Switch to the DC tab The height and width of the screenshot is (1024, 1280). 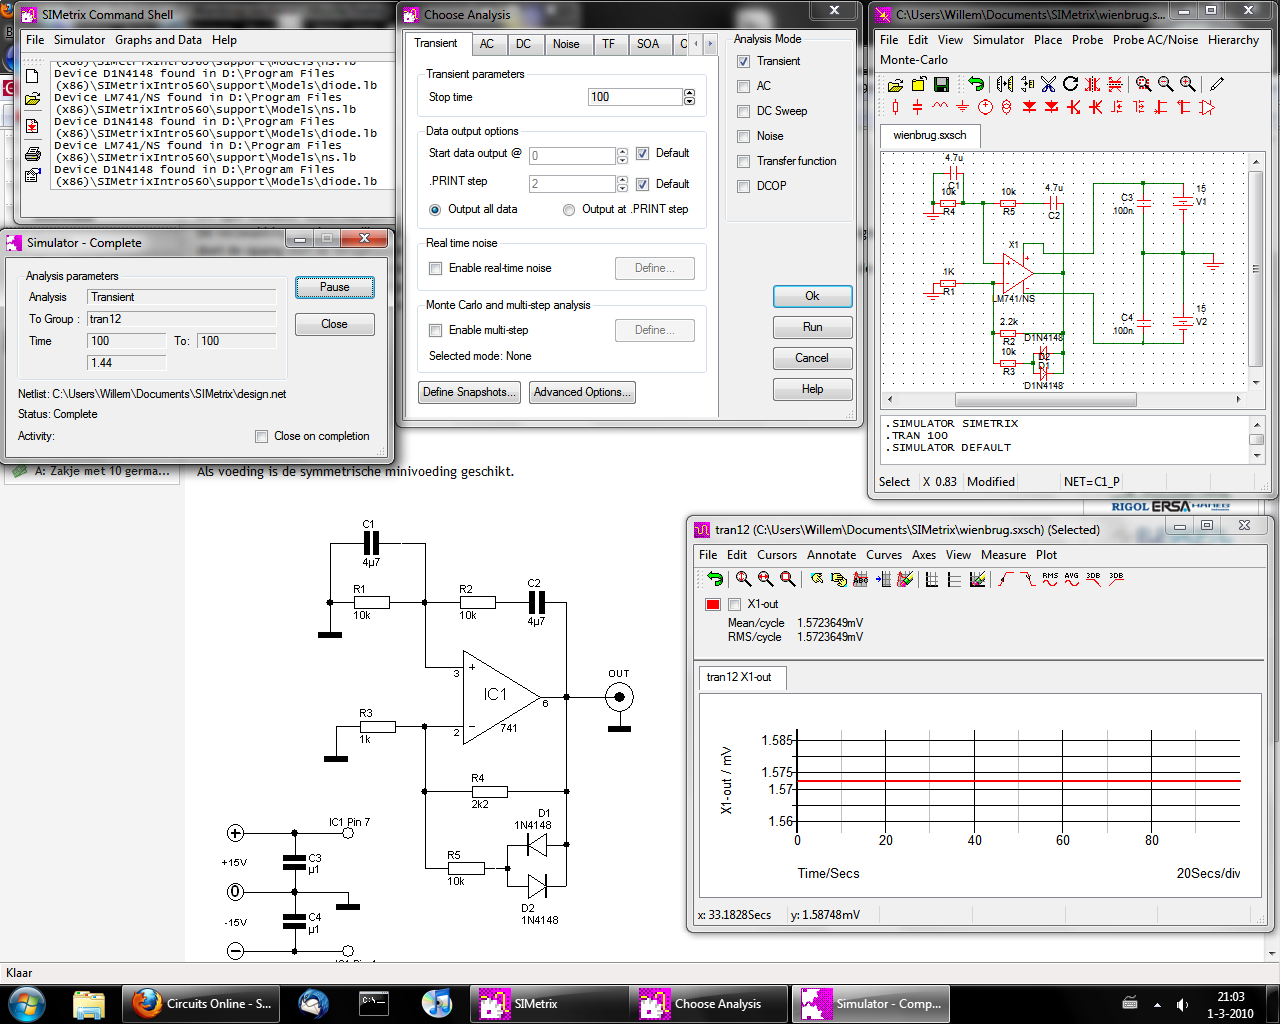pyautogui.click(x=523, y=44)
